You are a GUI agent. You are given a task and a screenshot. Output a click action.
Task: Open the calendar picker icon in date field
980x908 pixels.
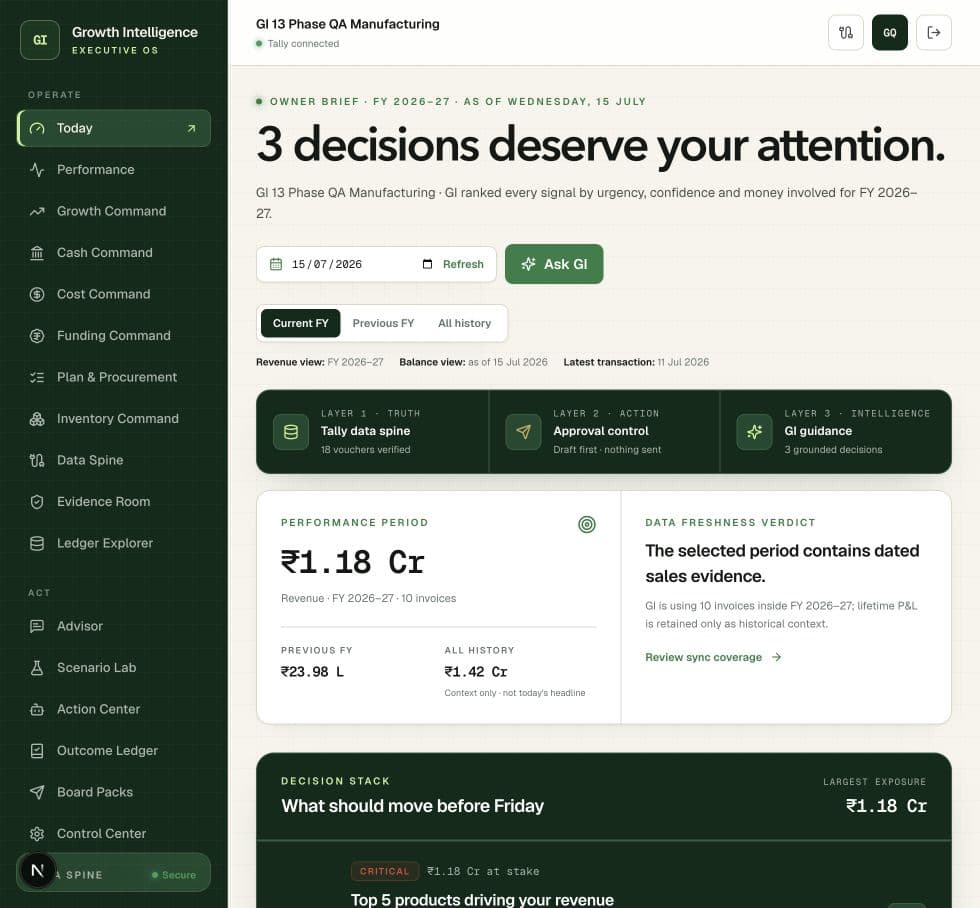click(428, 264)
